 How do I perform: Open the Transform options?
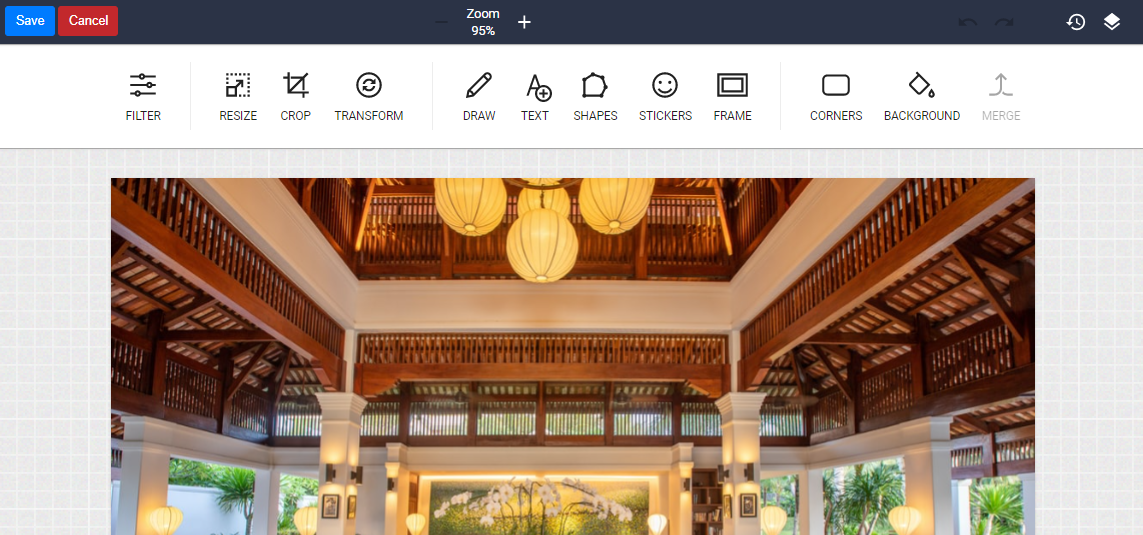[x=369, y=97]
